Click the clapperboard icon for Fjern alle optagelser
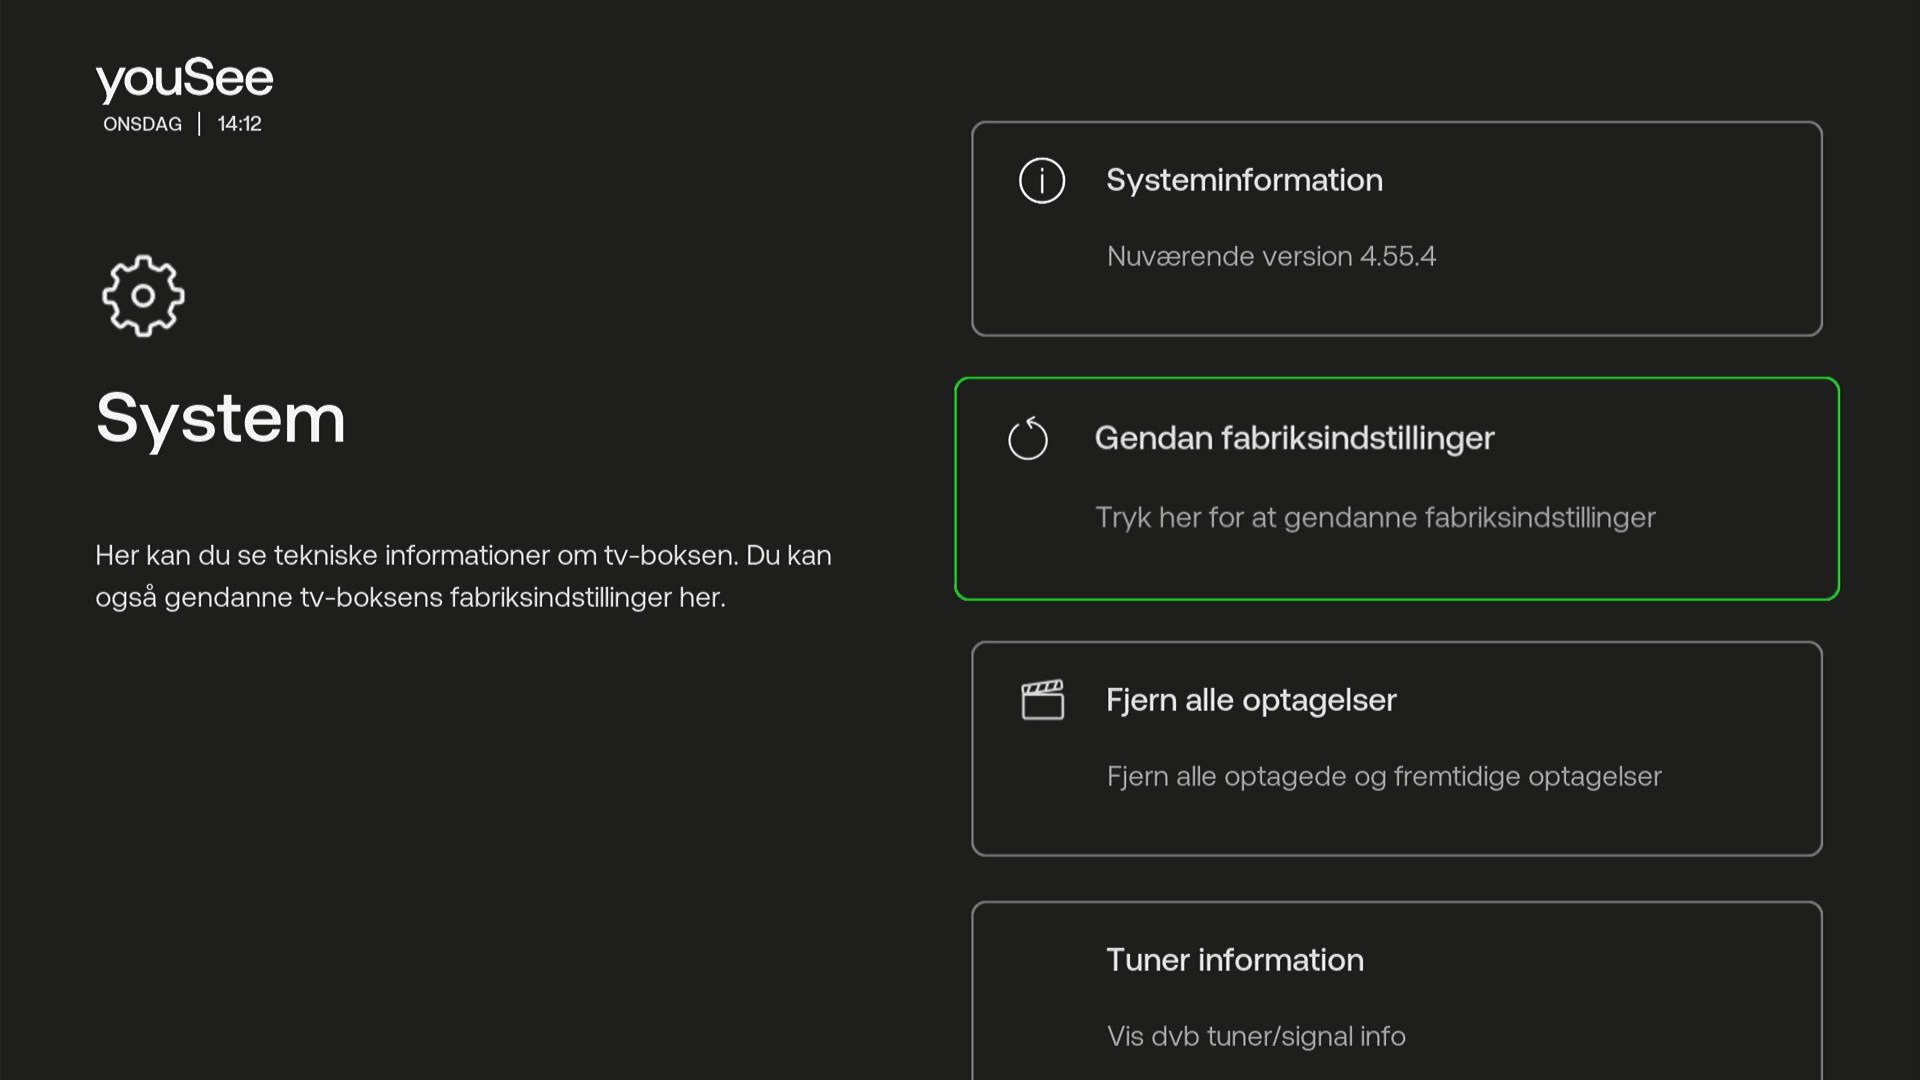 click(x=1043, y=700)
